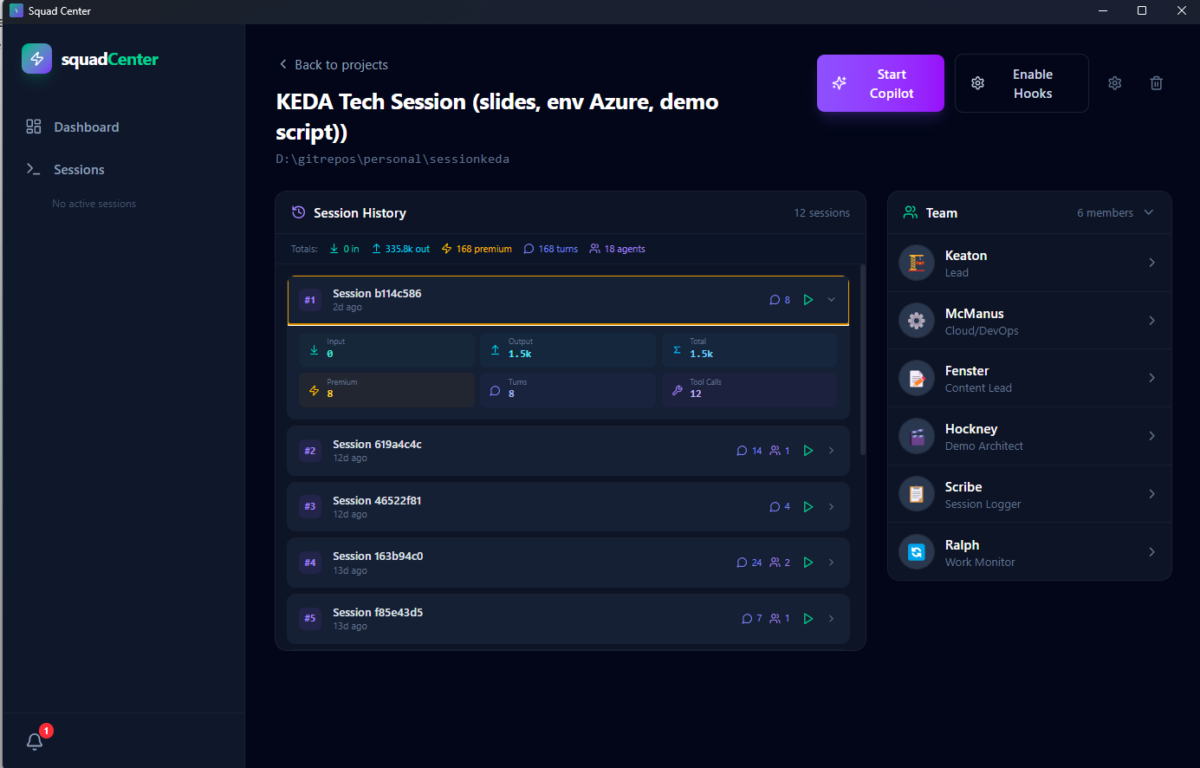1200x768 pixels.
Task: Click the session history vertical scrollbar
Action: [x=862, y=360]
